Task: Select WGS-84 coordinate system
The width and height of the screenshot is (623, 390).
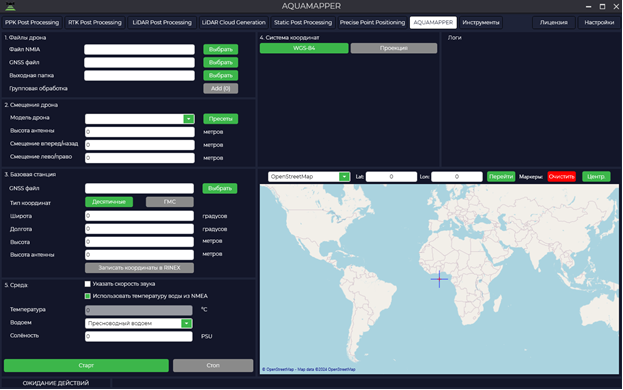Action: [x=304, y=48]
